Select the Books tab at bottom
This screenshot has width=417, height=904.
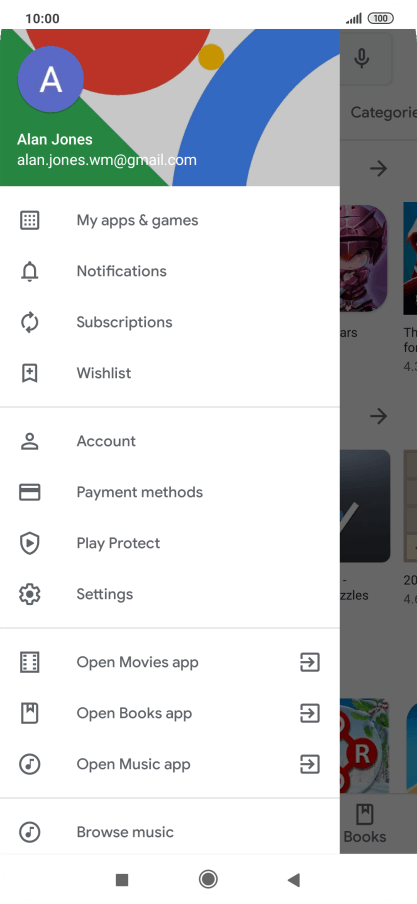(365, 824)
